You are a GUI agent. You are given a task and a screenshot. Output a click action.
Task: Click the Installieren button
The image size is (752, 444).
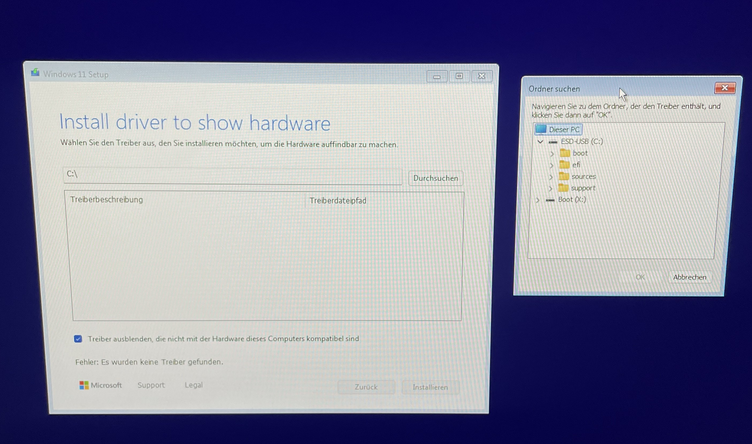(x=430, y=387)
